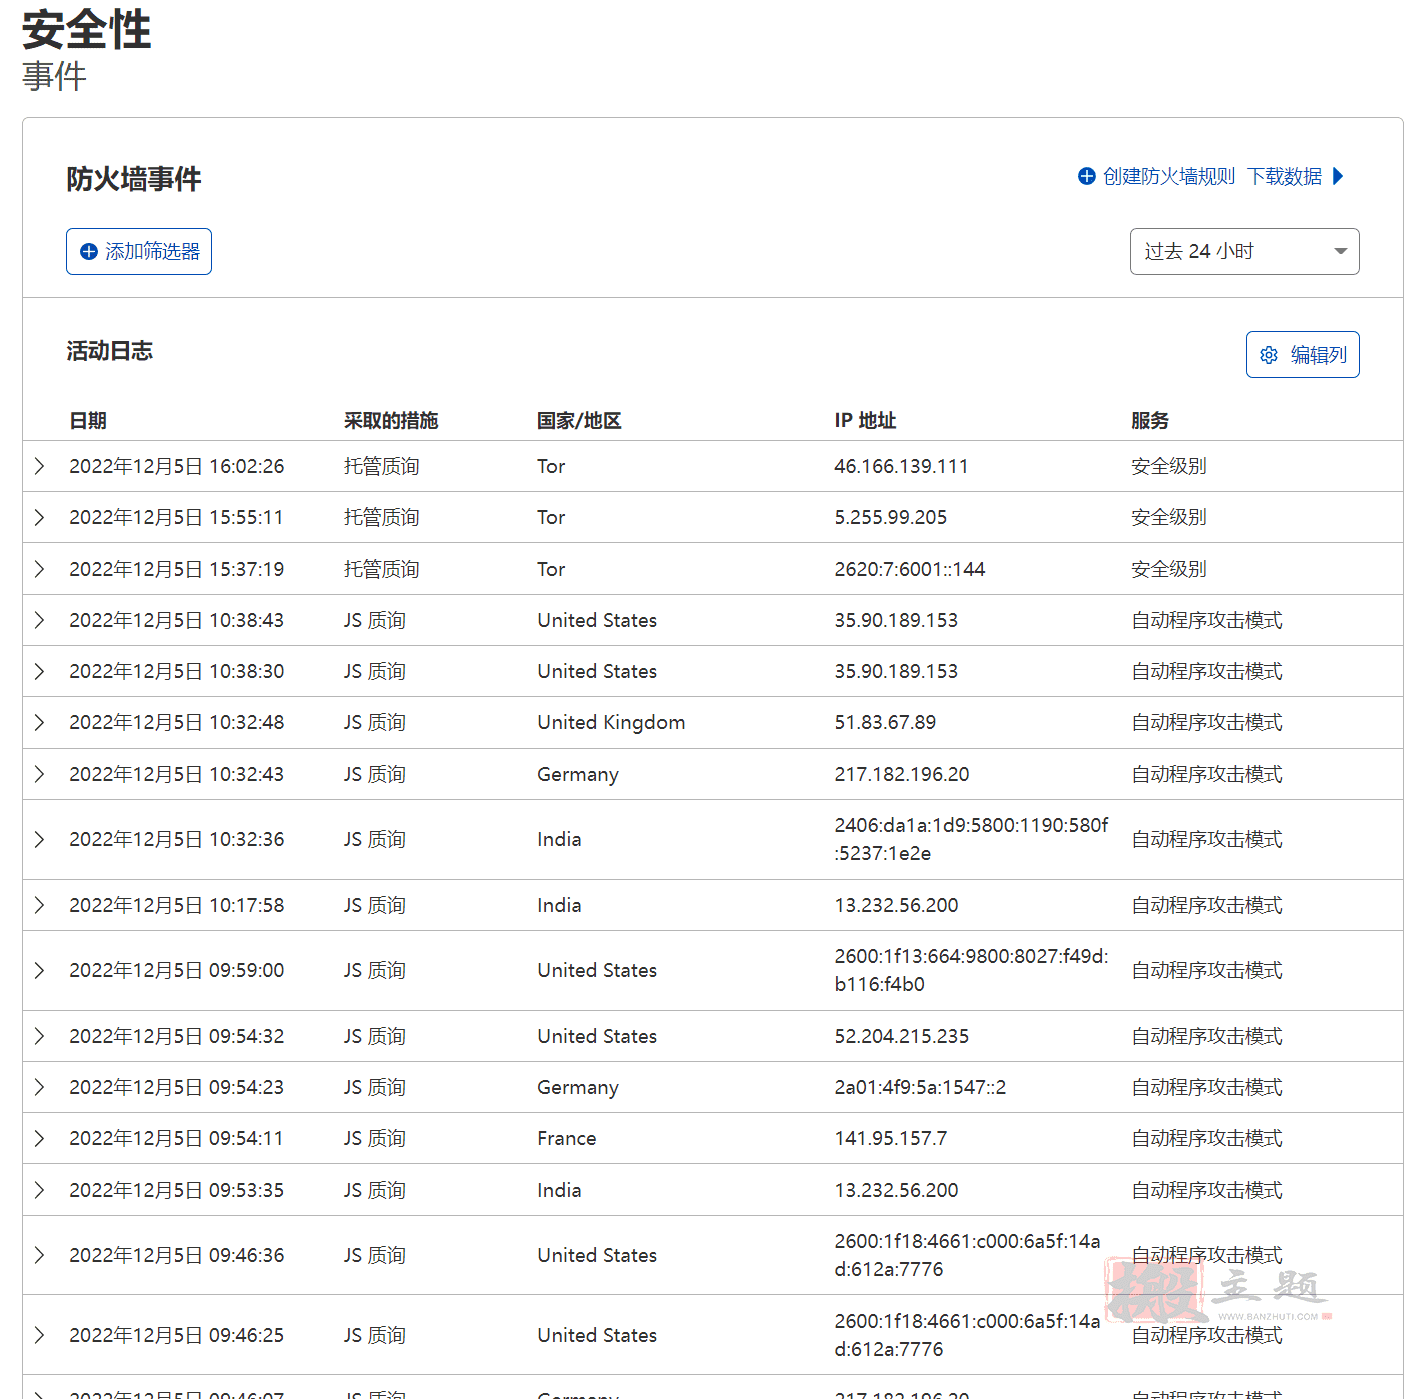1417x1399 pixels.
Task: Expand the 10:38:43 event row
Action: click(x=39, y=620)
